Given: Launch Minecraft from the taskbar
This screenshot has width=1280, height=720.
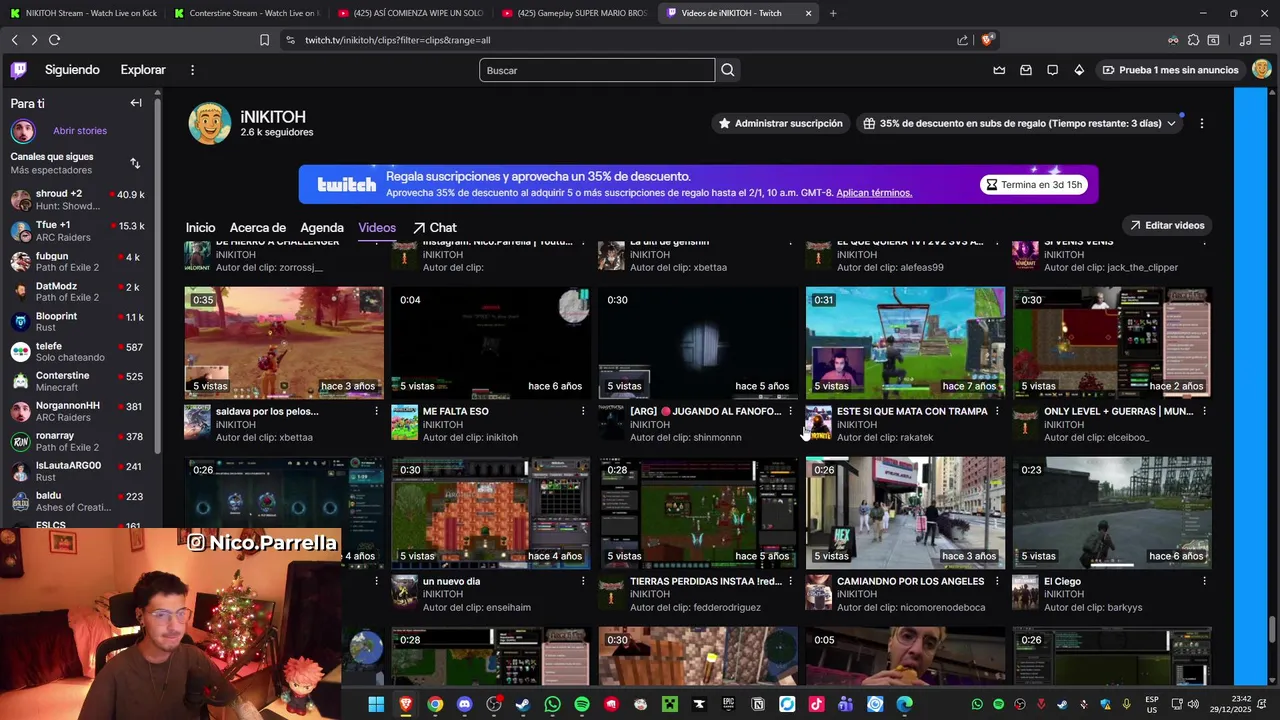Looking at the screenshot, I should click(x=670, y=704).
